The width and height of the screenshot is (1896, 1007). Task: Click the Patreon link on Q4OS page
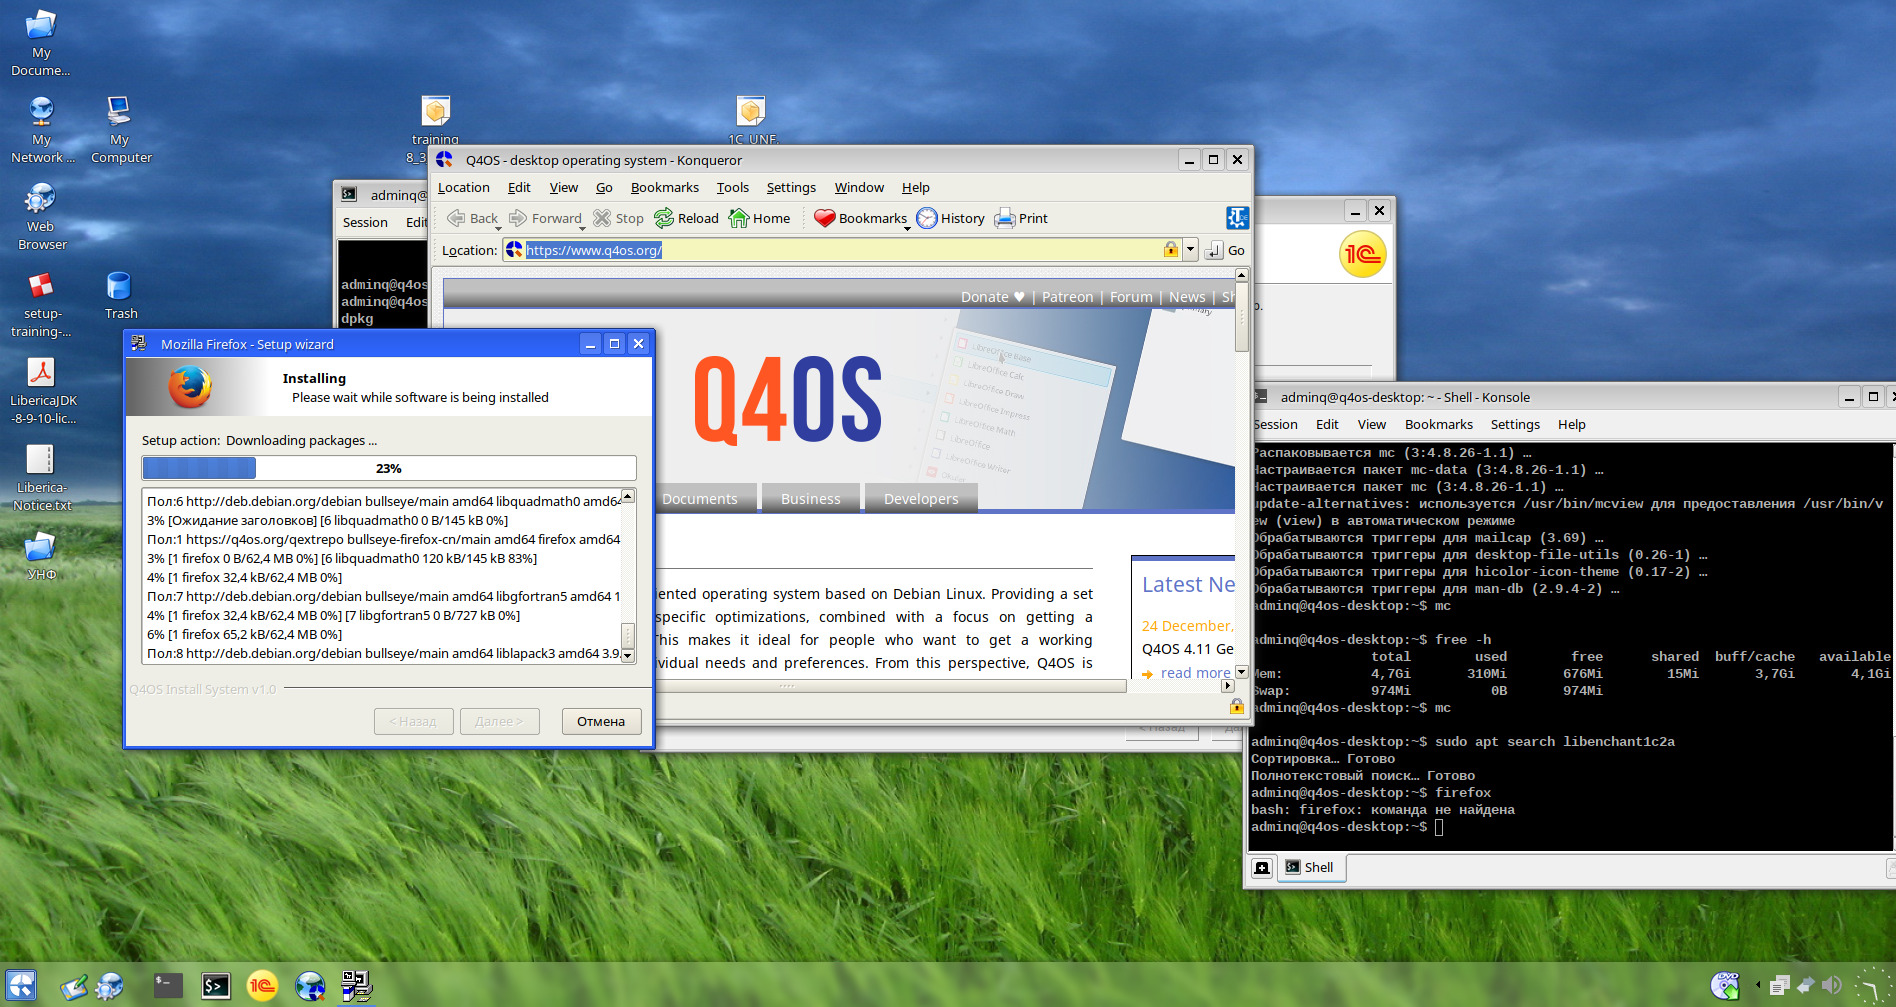1067,297
